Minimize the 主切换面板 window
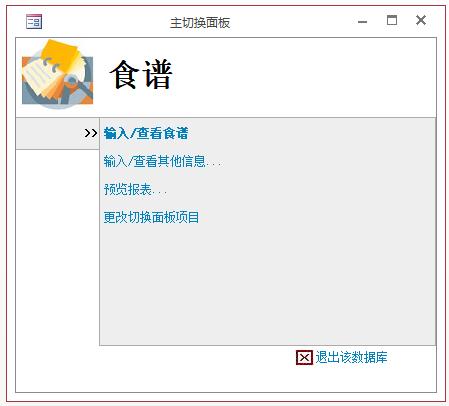The width and height of the screenshot is (449, 406). [x=362, y=22]
